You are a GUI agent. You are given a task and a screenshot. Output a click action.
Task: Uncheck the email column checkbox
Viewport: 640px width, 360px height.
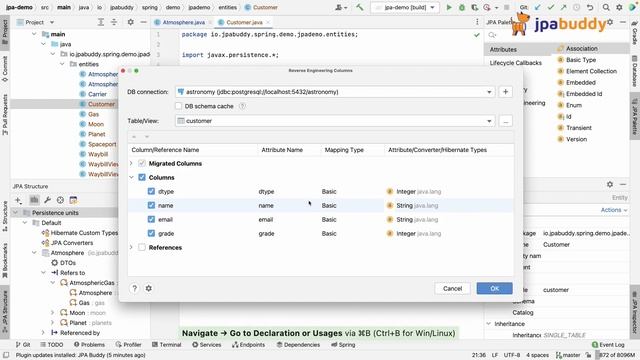tap(151, 219)
